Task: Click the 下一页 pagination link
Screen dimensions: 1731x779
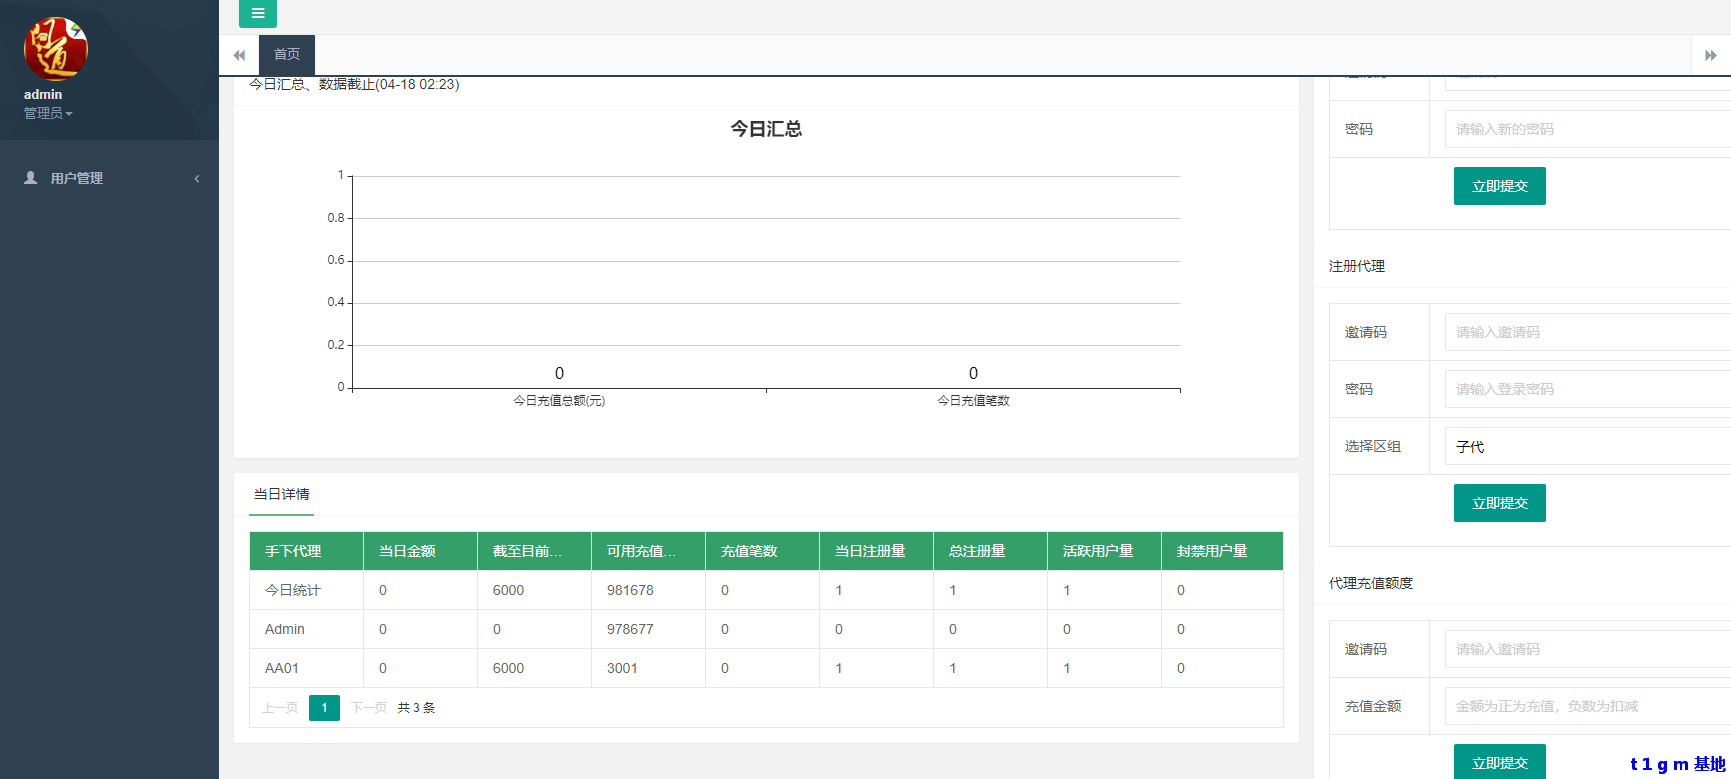Action: [x=369, y=708]
